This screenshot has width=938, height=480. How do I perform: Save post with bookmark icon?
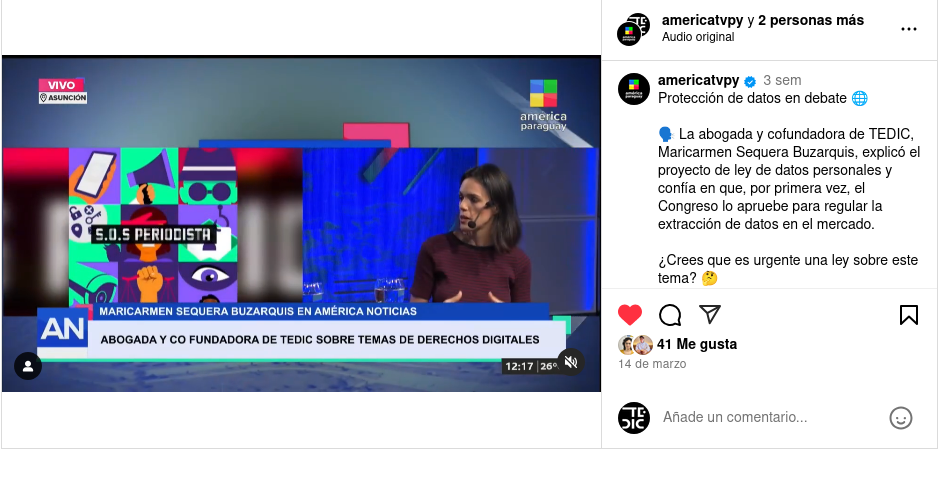tap(909, 315)
